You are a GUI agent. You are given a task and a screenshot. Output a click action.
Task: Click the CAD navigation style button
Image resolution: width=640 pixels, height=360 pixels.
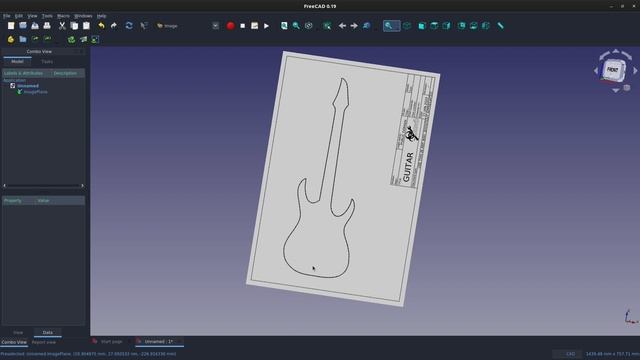coord(568,354)
